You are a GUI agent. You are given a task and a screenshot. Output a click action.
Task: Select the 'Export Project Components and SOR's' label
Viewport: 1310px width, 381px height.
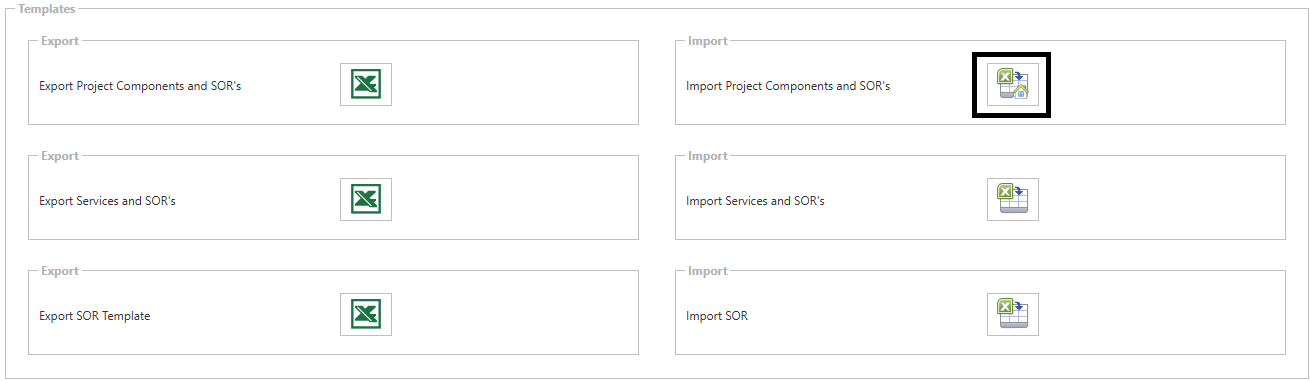point(140,86)
